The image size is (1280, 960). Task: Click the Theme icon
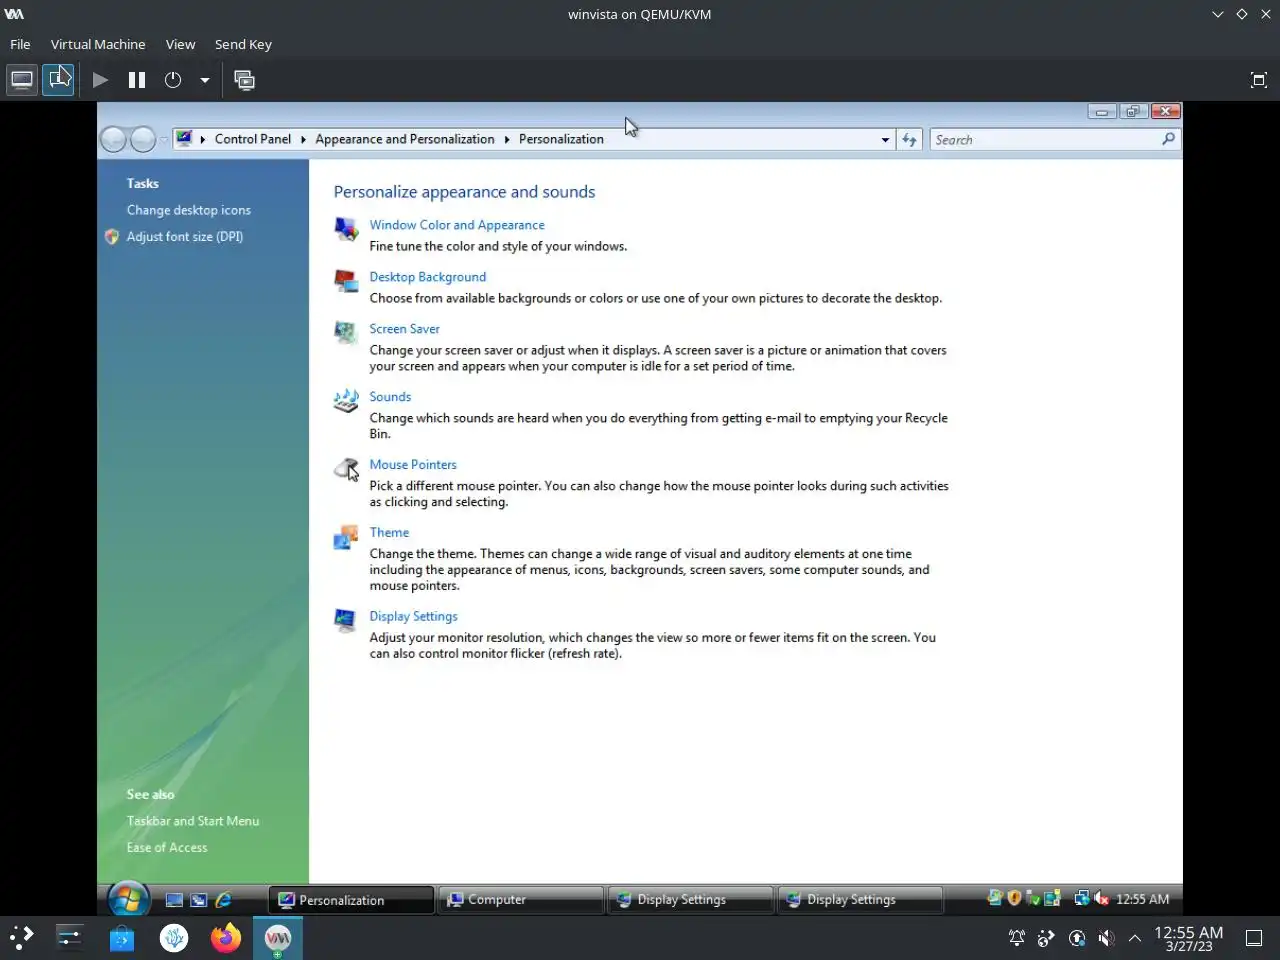[346, 537]
